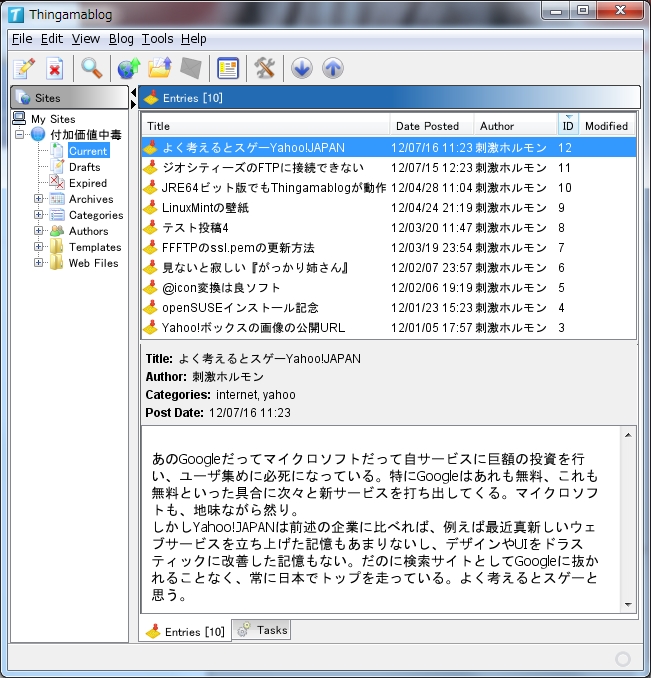Image resolution: width=651 pixels, height=678 pixels.
Task: Expand the Templates tree node
Action: click(38, 247)
